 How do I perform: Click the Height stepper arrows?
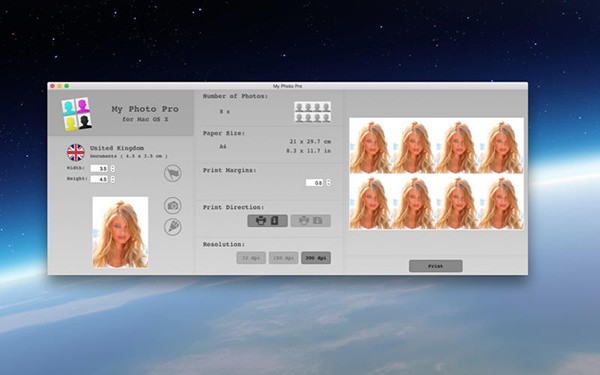coord(112,179)
